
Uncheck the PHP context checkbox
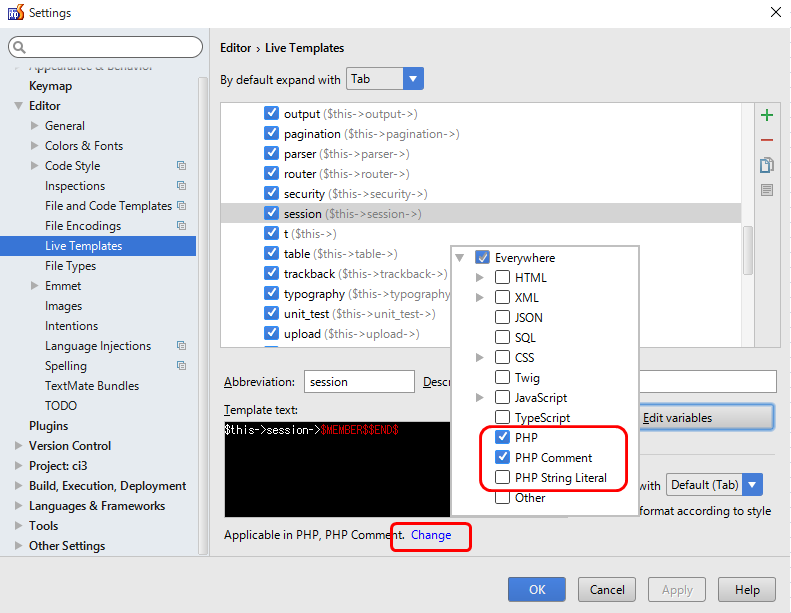[502, 436]
